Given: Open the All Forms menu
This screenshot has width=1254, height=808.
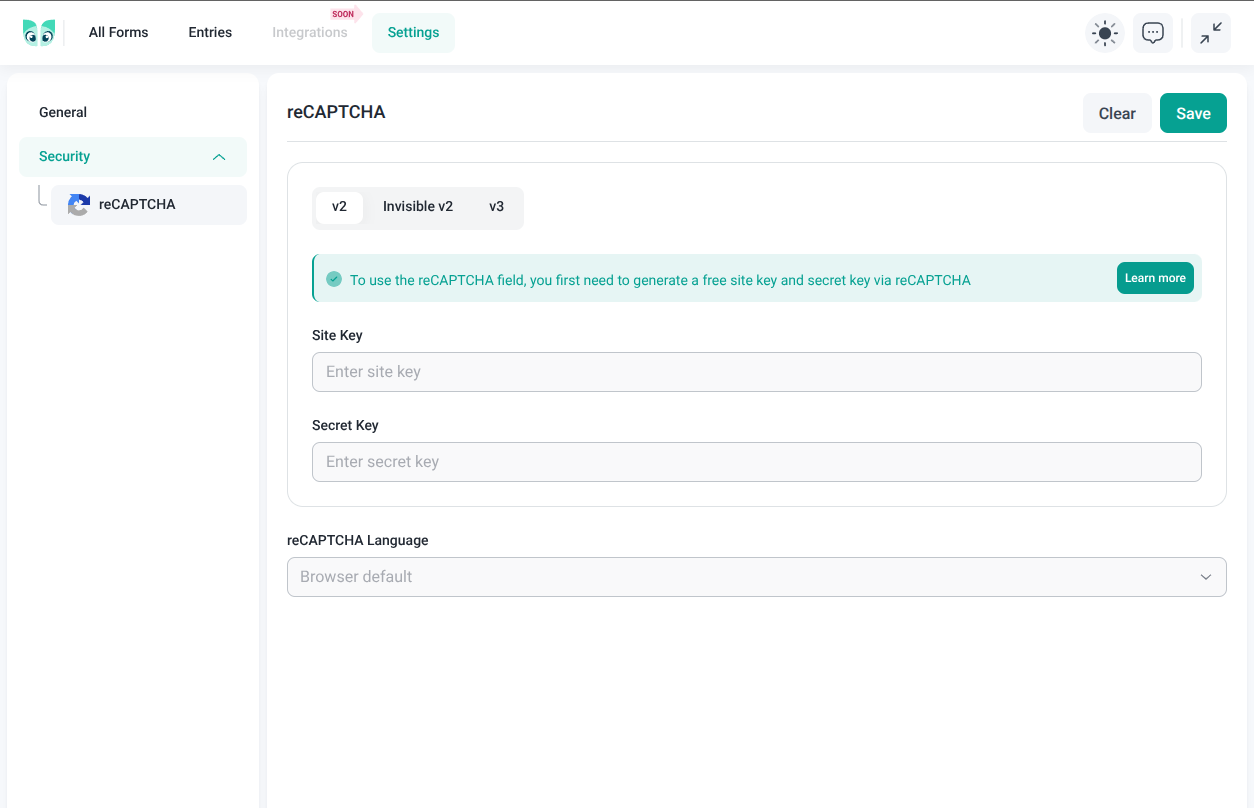Looking at the screenshot, I should click(x=118, y=33).
